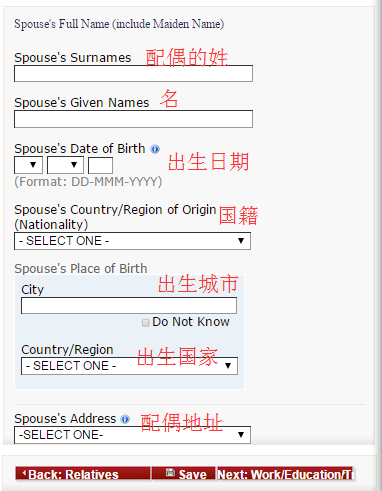
Task: Click the Spouse's Surnames input field
Action: pos(133,73)
